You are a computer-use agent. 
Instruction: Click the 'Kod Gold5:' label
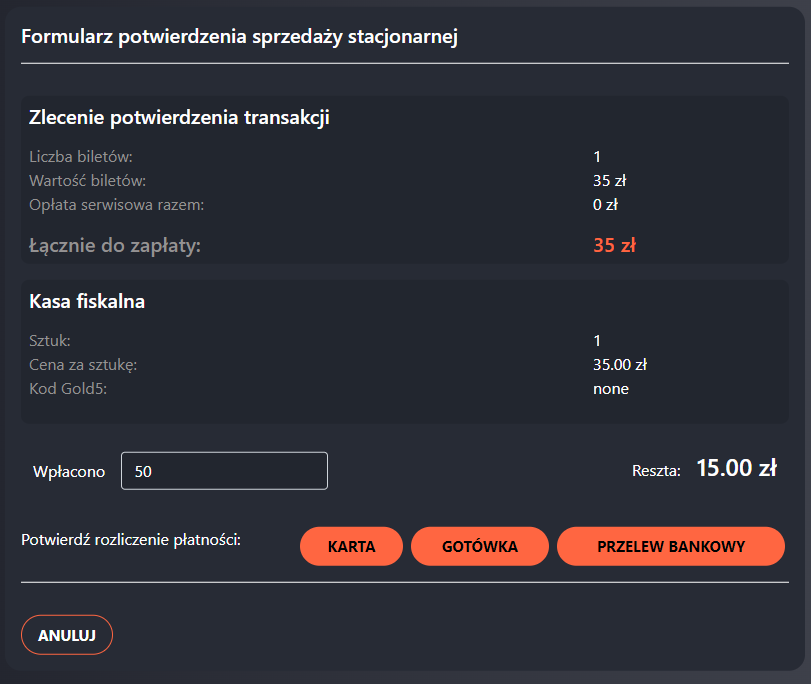(68, 389)
